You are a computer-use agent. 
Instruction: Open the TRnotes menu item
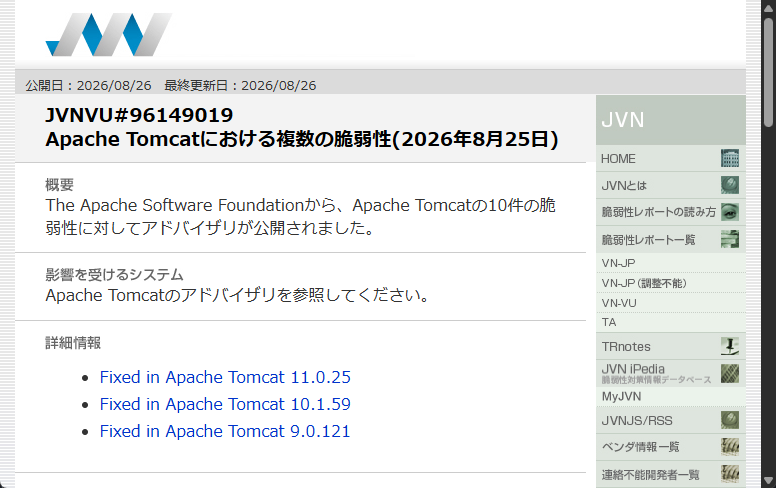(671, 346)
